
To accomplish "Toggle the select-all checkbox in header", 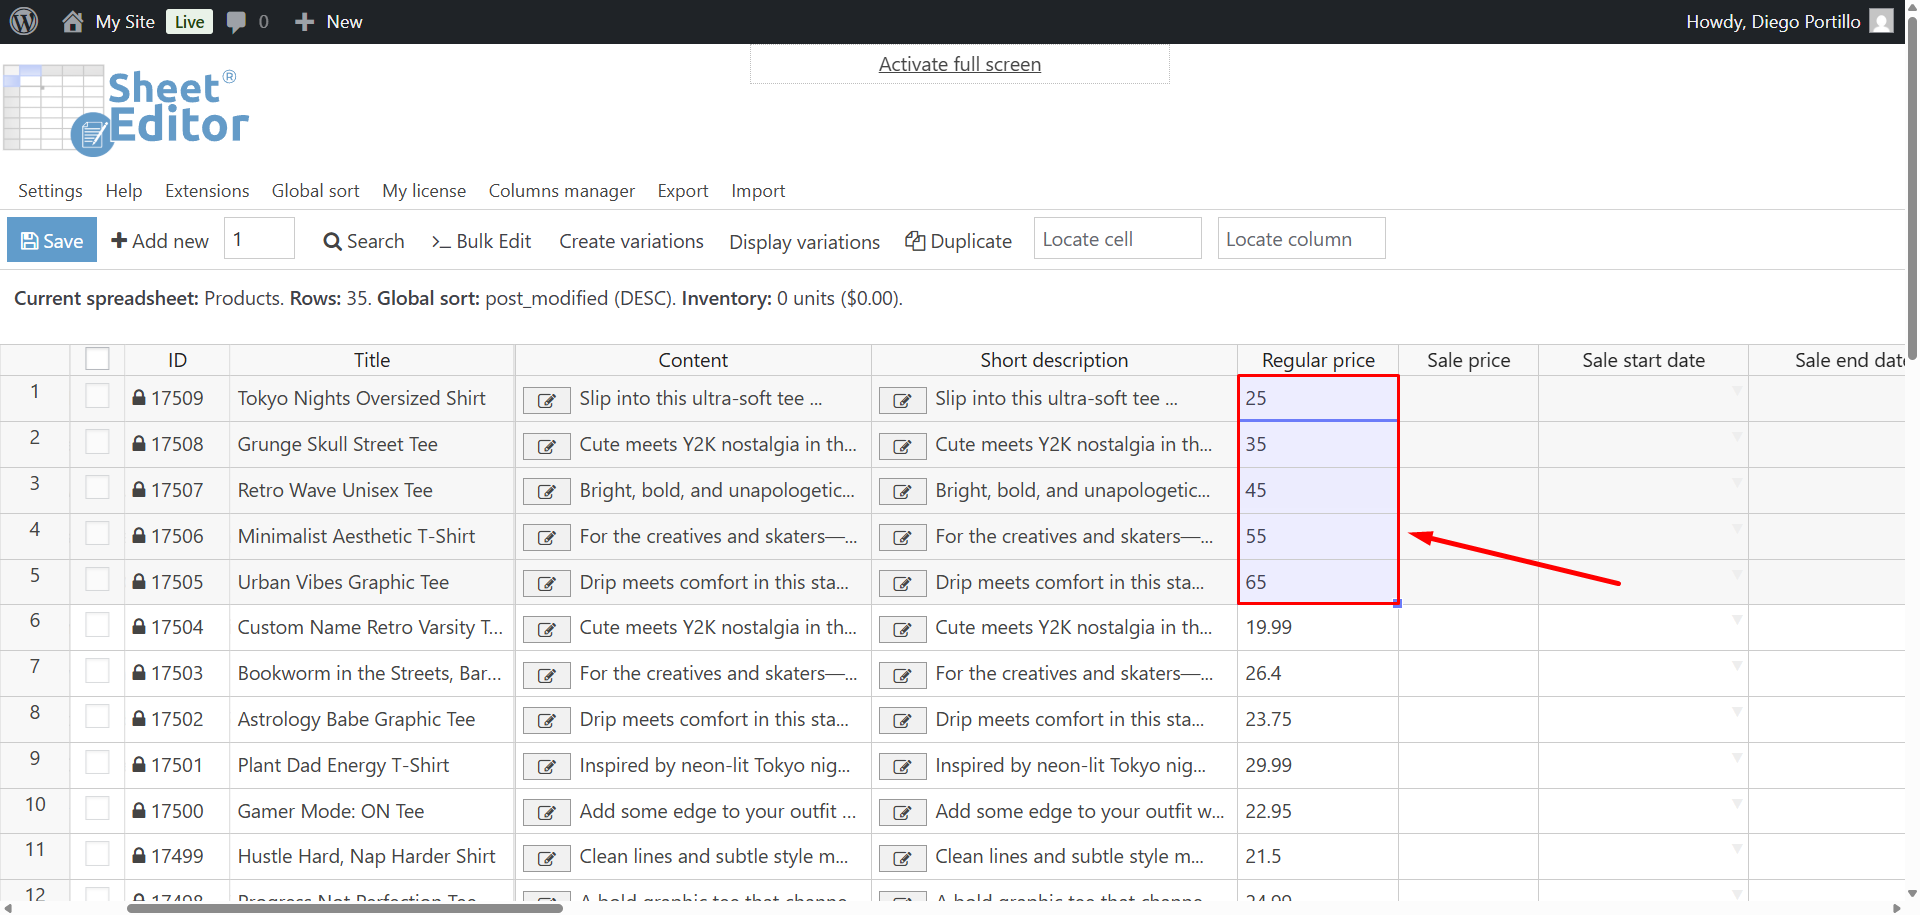I will click(97, 359).
